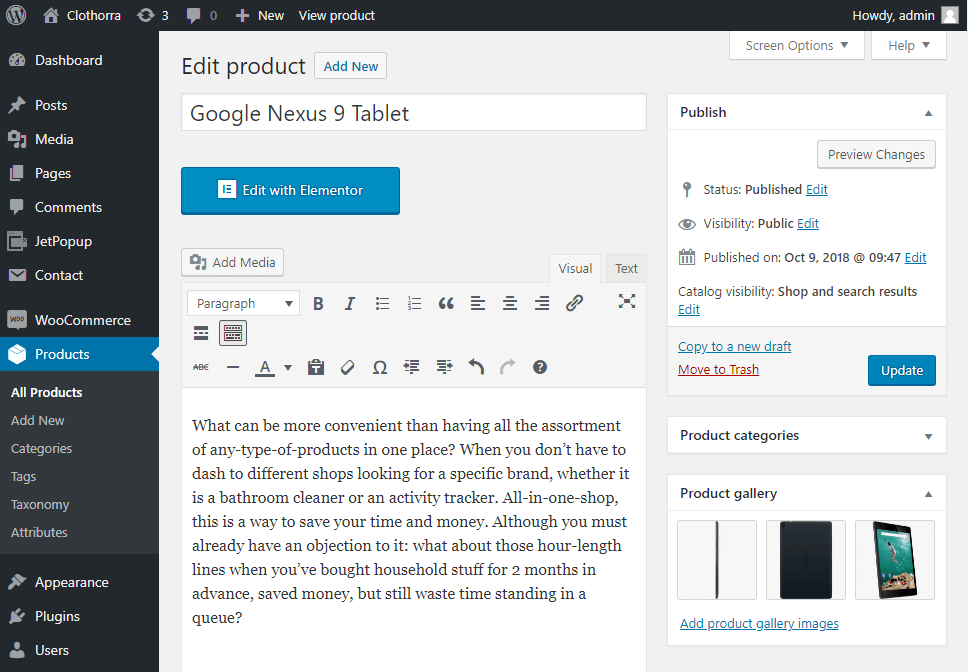
Task: Insert a special character with omega icon
Action: [380, 367]
